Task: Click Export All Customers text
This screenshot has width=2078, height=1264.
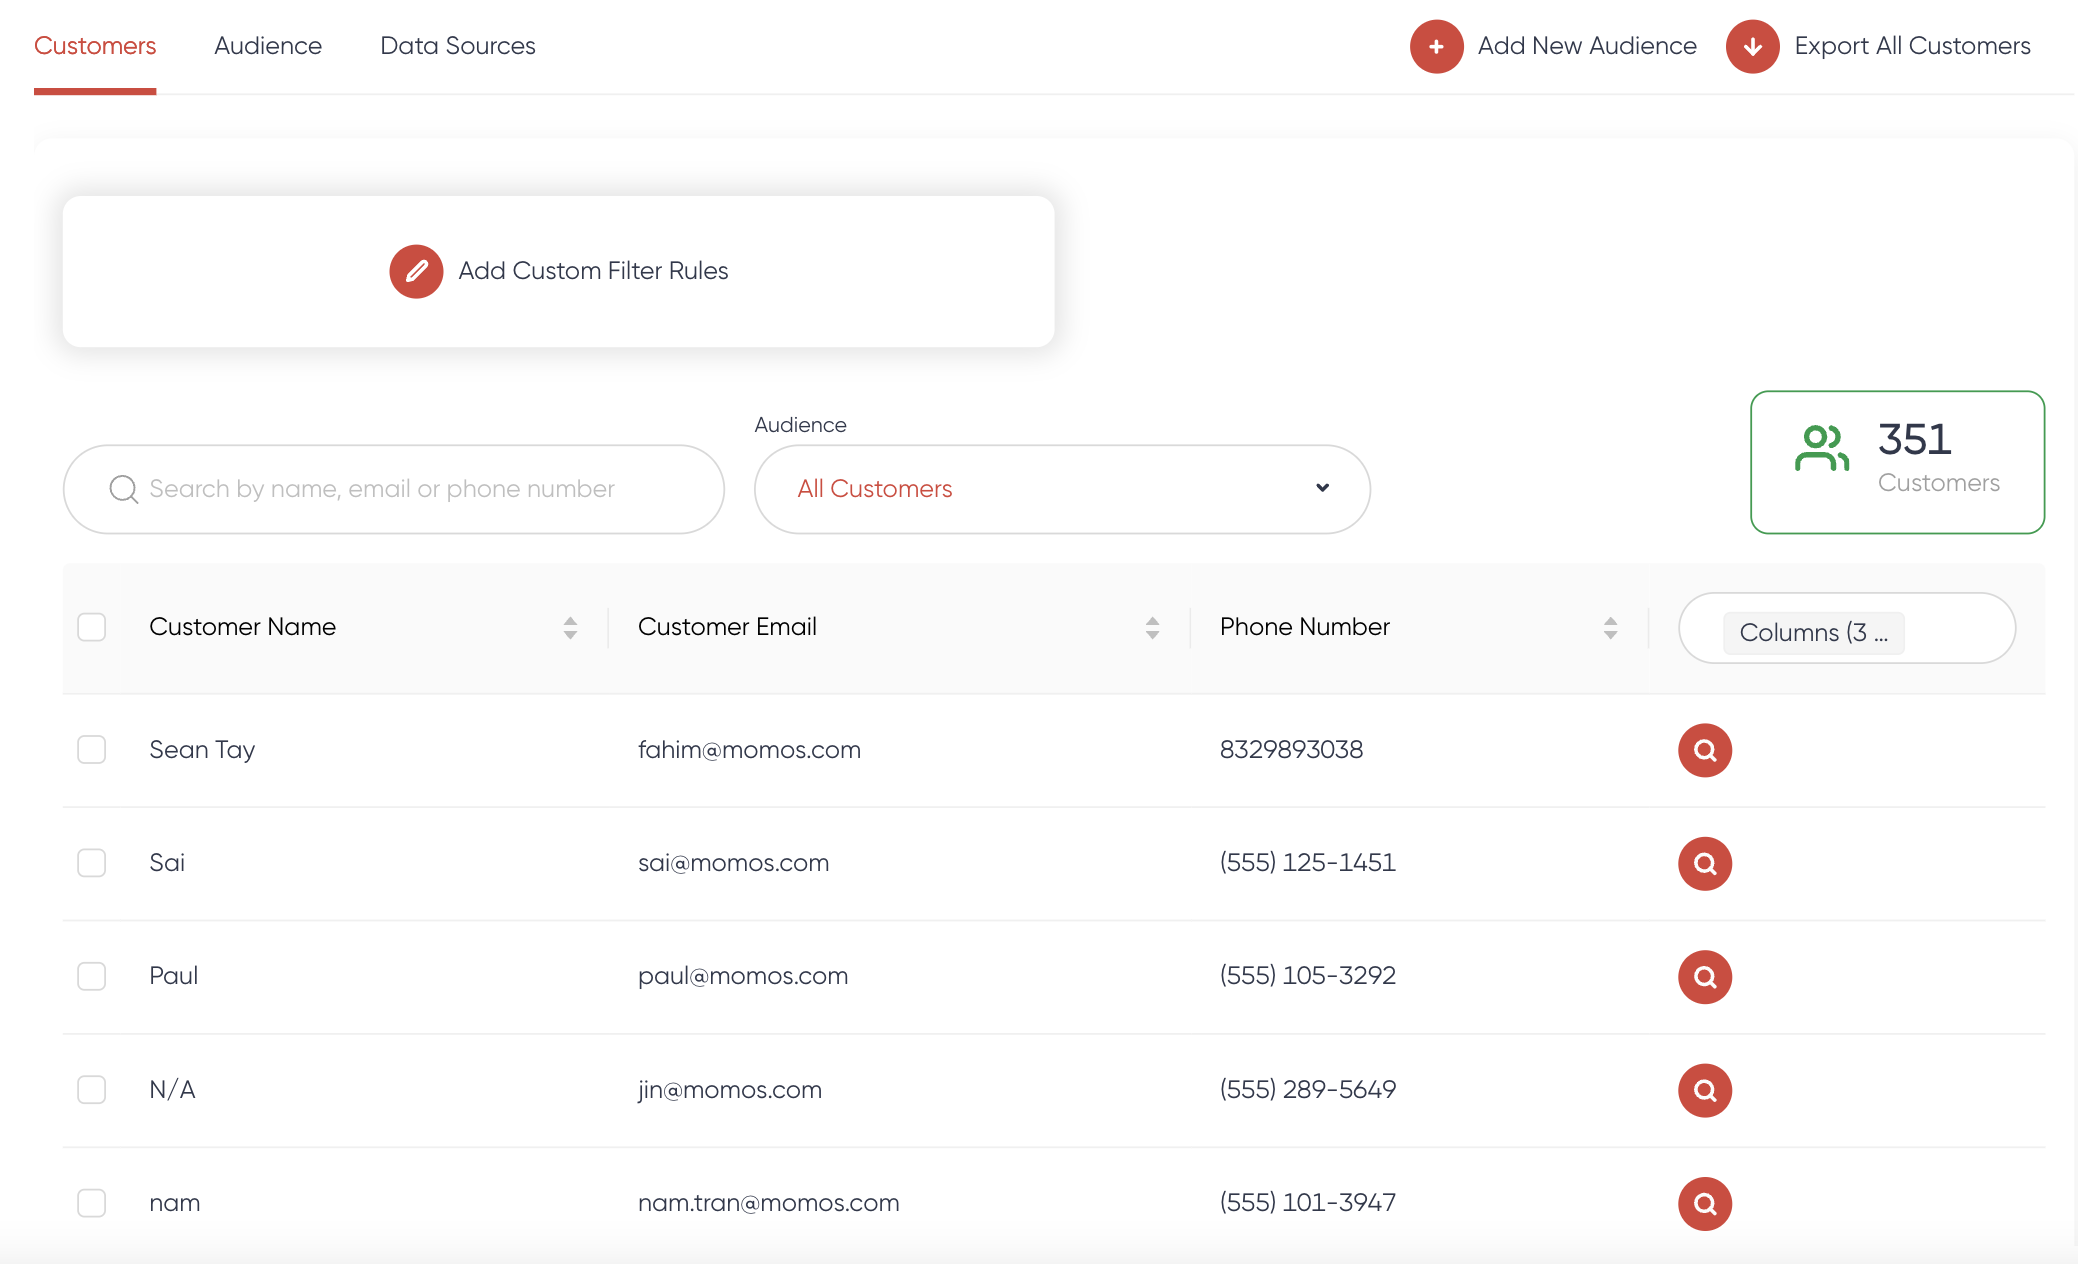Action: point(1912,46)
